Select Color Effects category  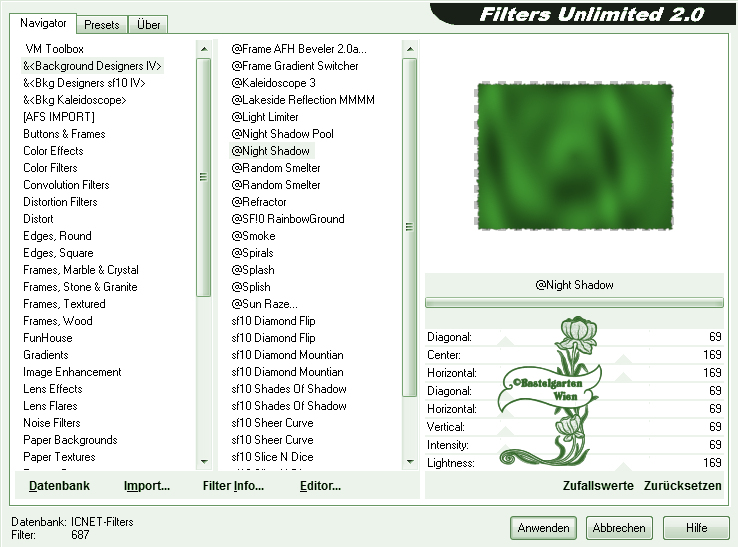(x=53, y=151)
